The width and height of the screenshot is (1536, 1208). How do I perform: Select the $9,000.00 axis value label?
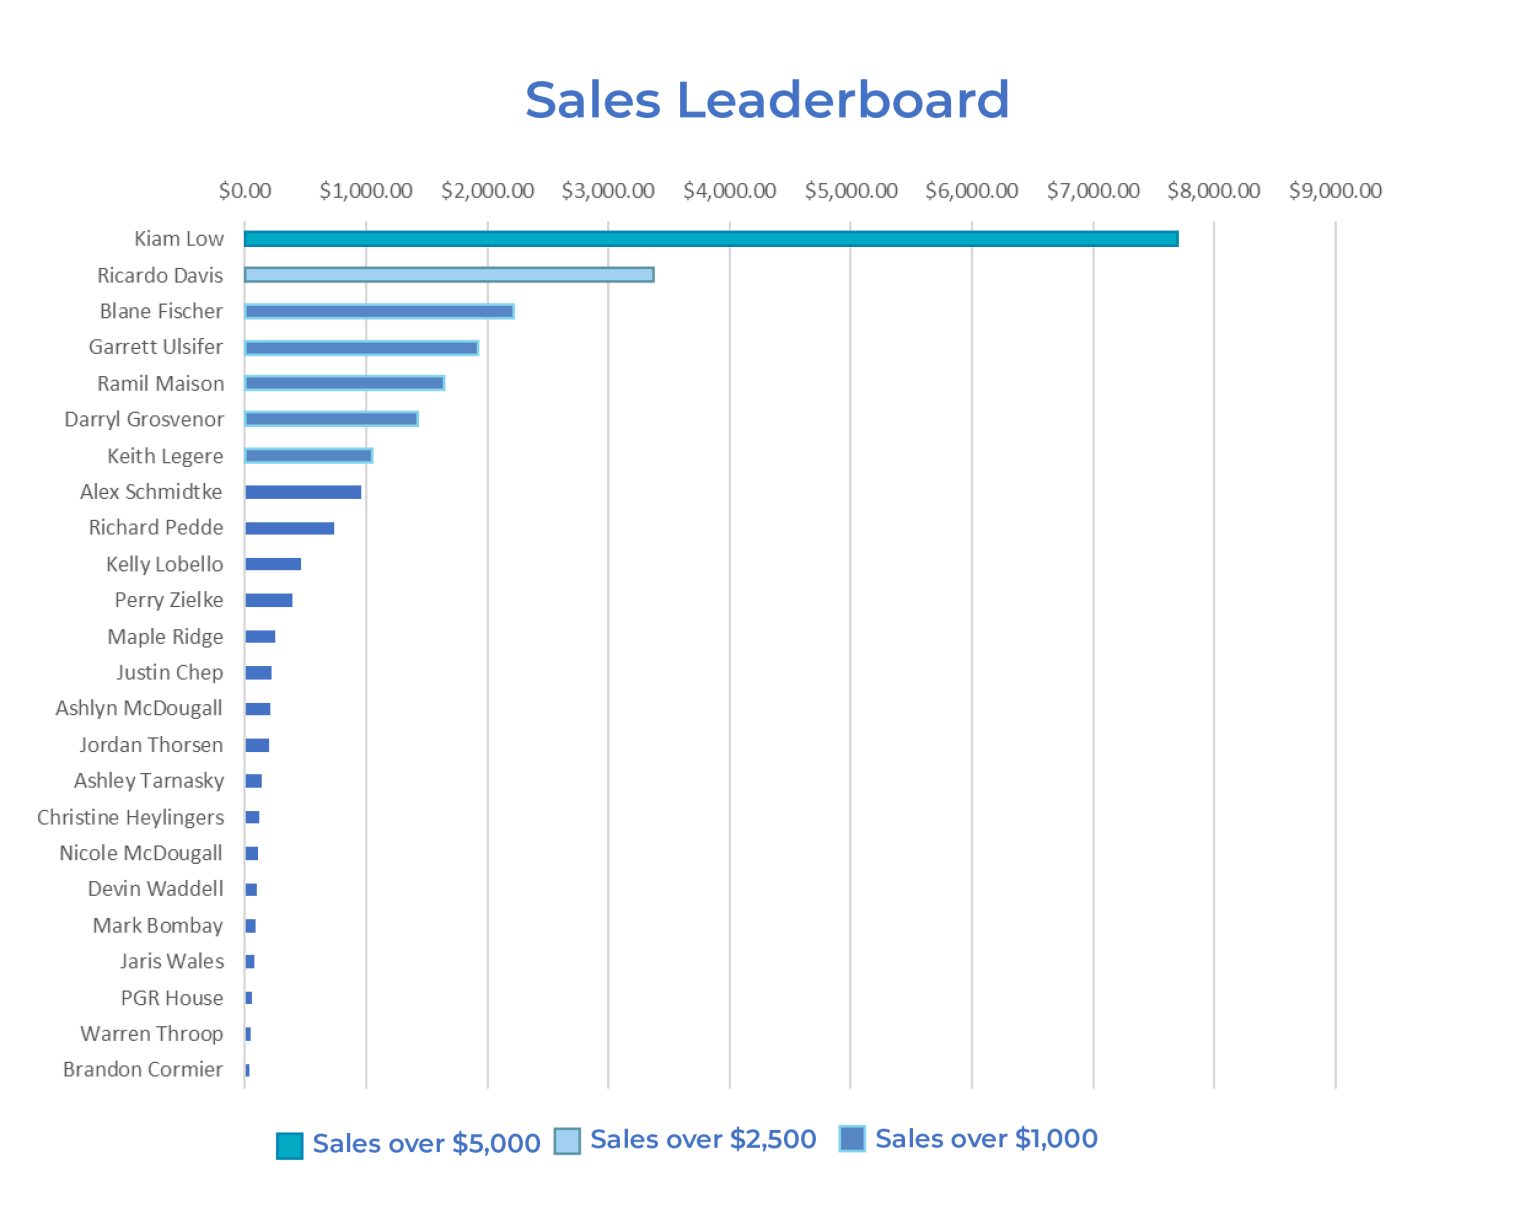tap(1335, 191)
